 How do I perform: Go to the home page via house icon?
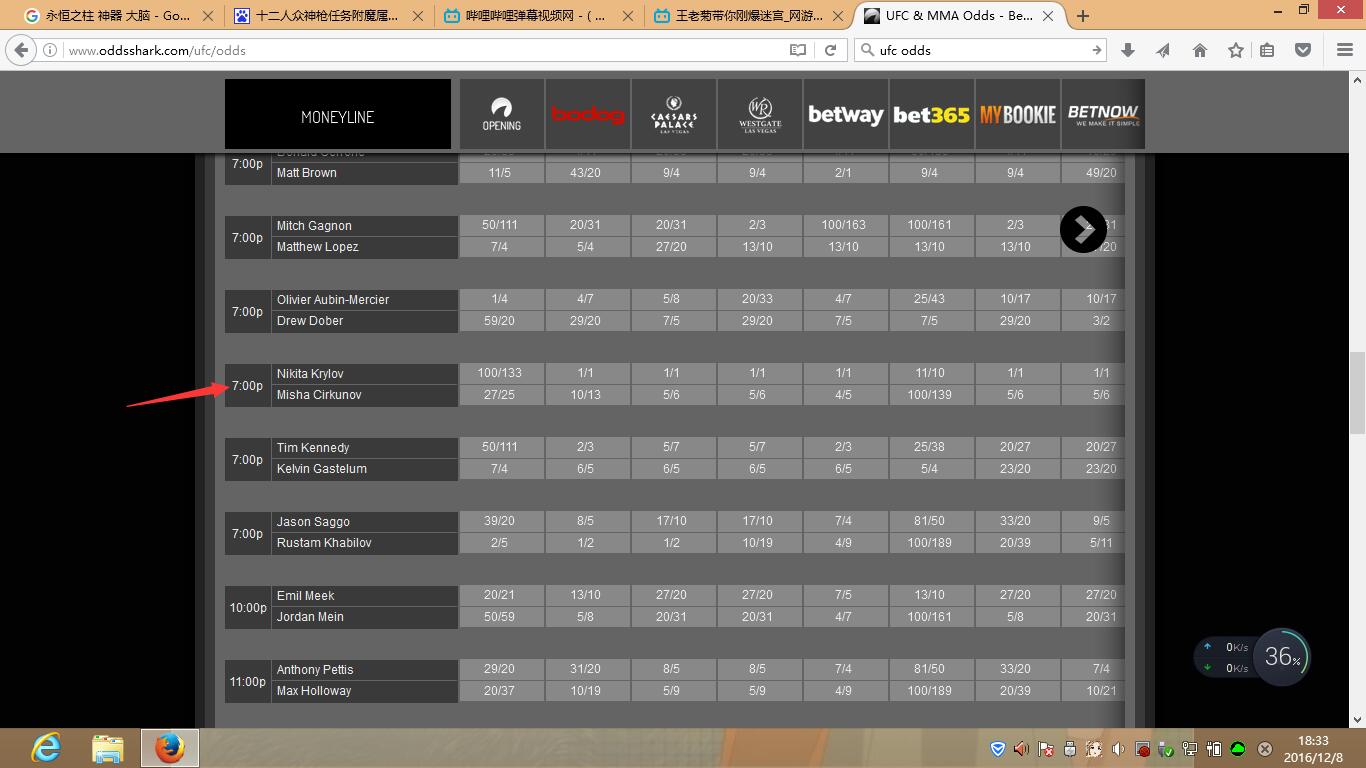coord(1200,50)
